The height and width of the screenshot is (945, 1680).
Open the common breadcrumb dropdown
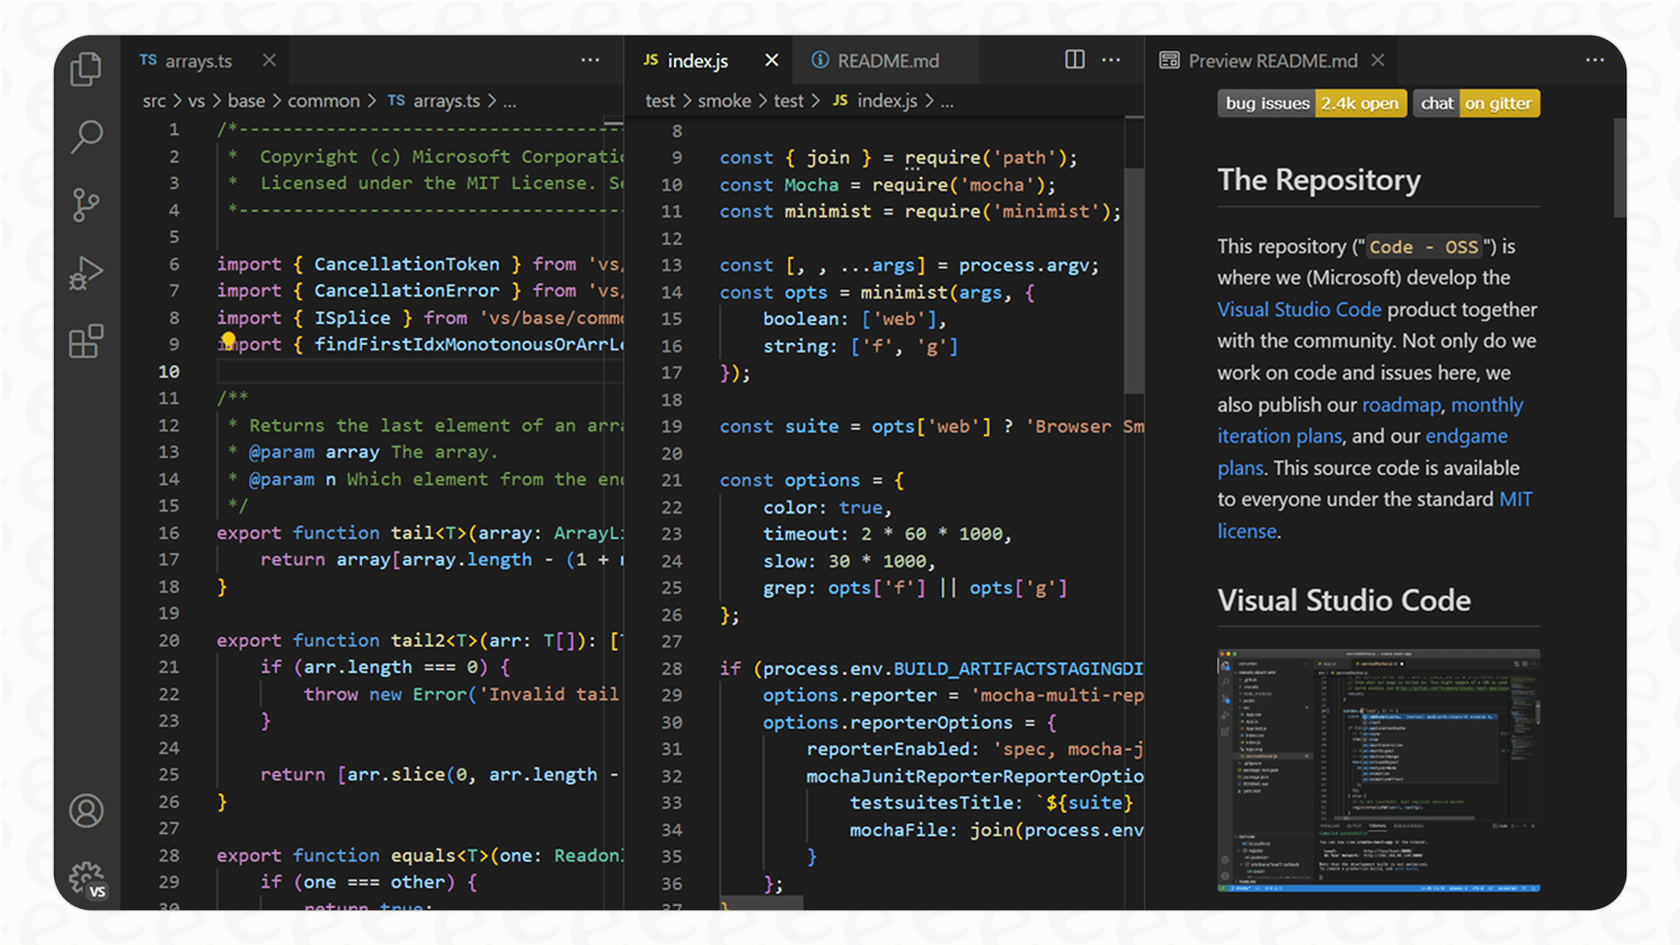324,100
